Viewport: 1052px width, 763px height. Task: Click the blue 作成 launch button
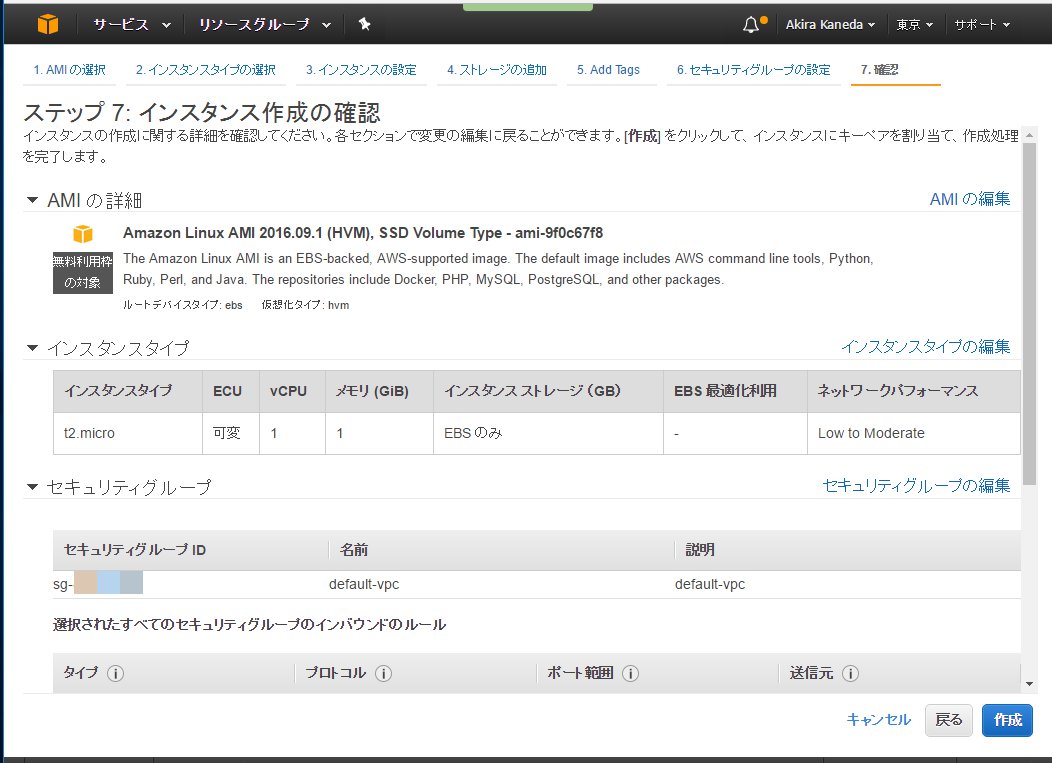click(x=1007, y=720)
